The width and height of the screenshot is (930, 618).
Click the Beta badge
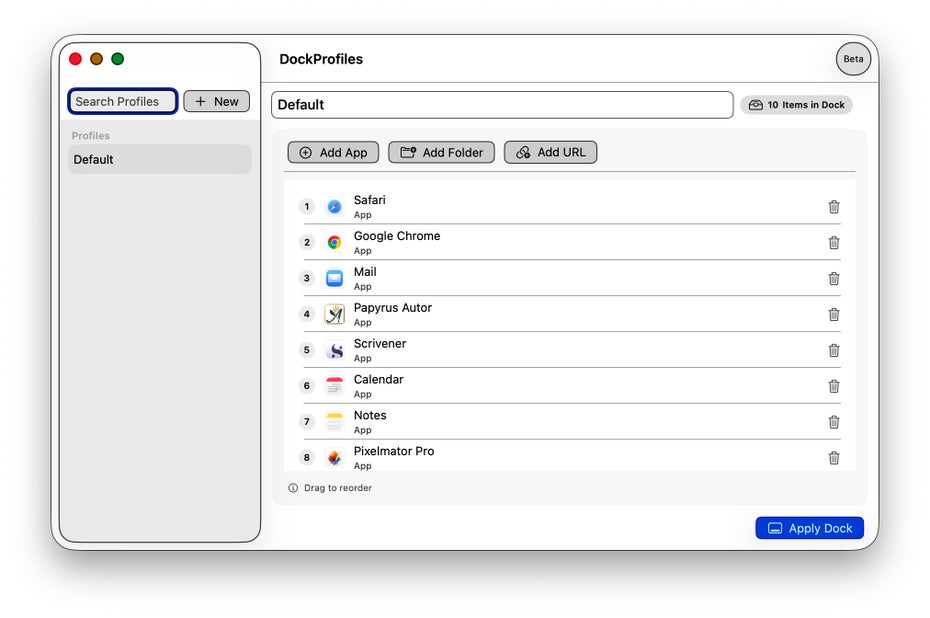(853, 59)
